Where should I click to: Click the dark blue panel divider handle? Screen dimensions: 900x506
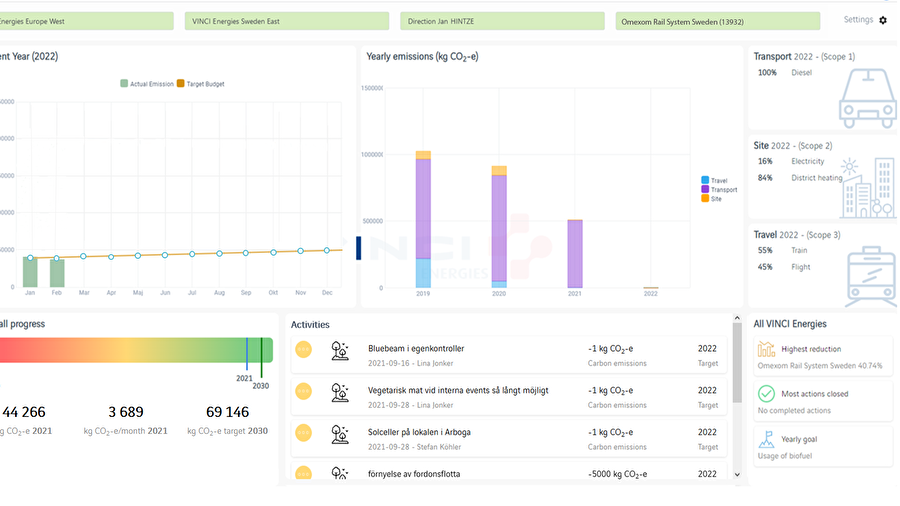coord(359,248)
